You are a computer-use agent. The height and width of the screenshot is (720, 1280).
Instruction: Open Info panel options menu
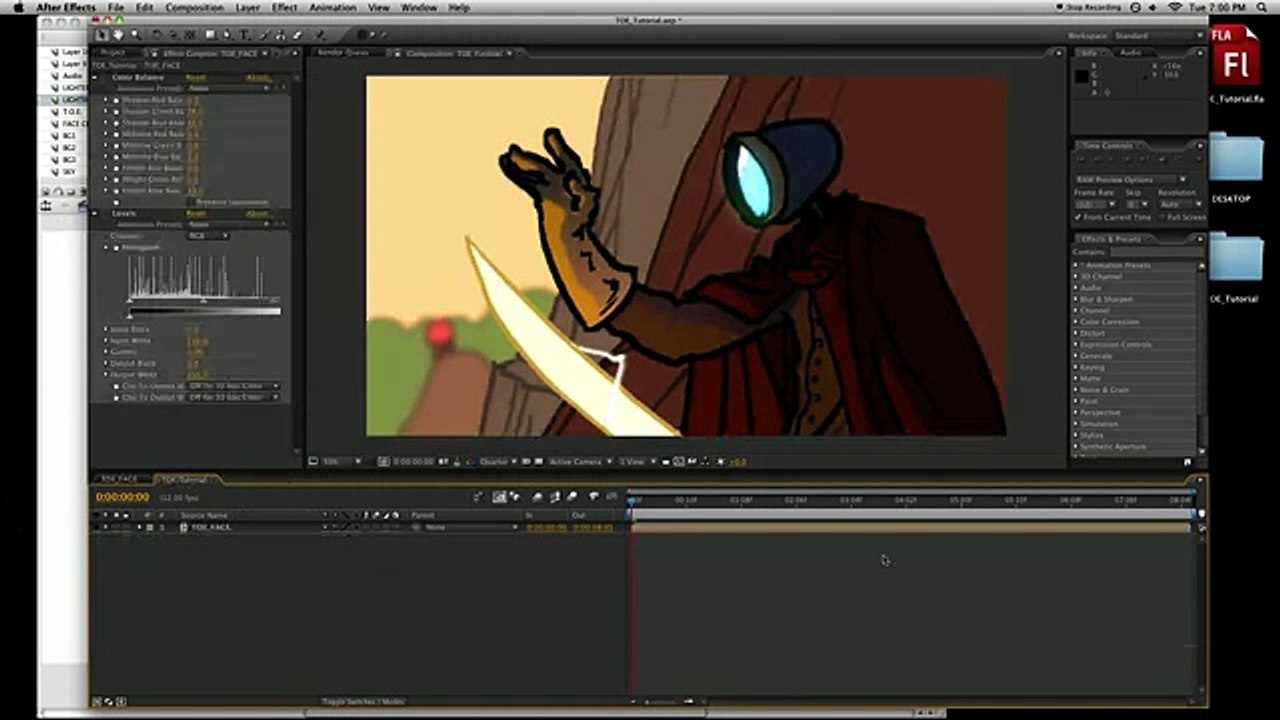coord(1200,52)
